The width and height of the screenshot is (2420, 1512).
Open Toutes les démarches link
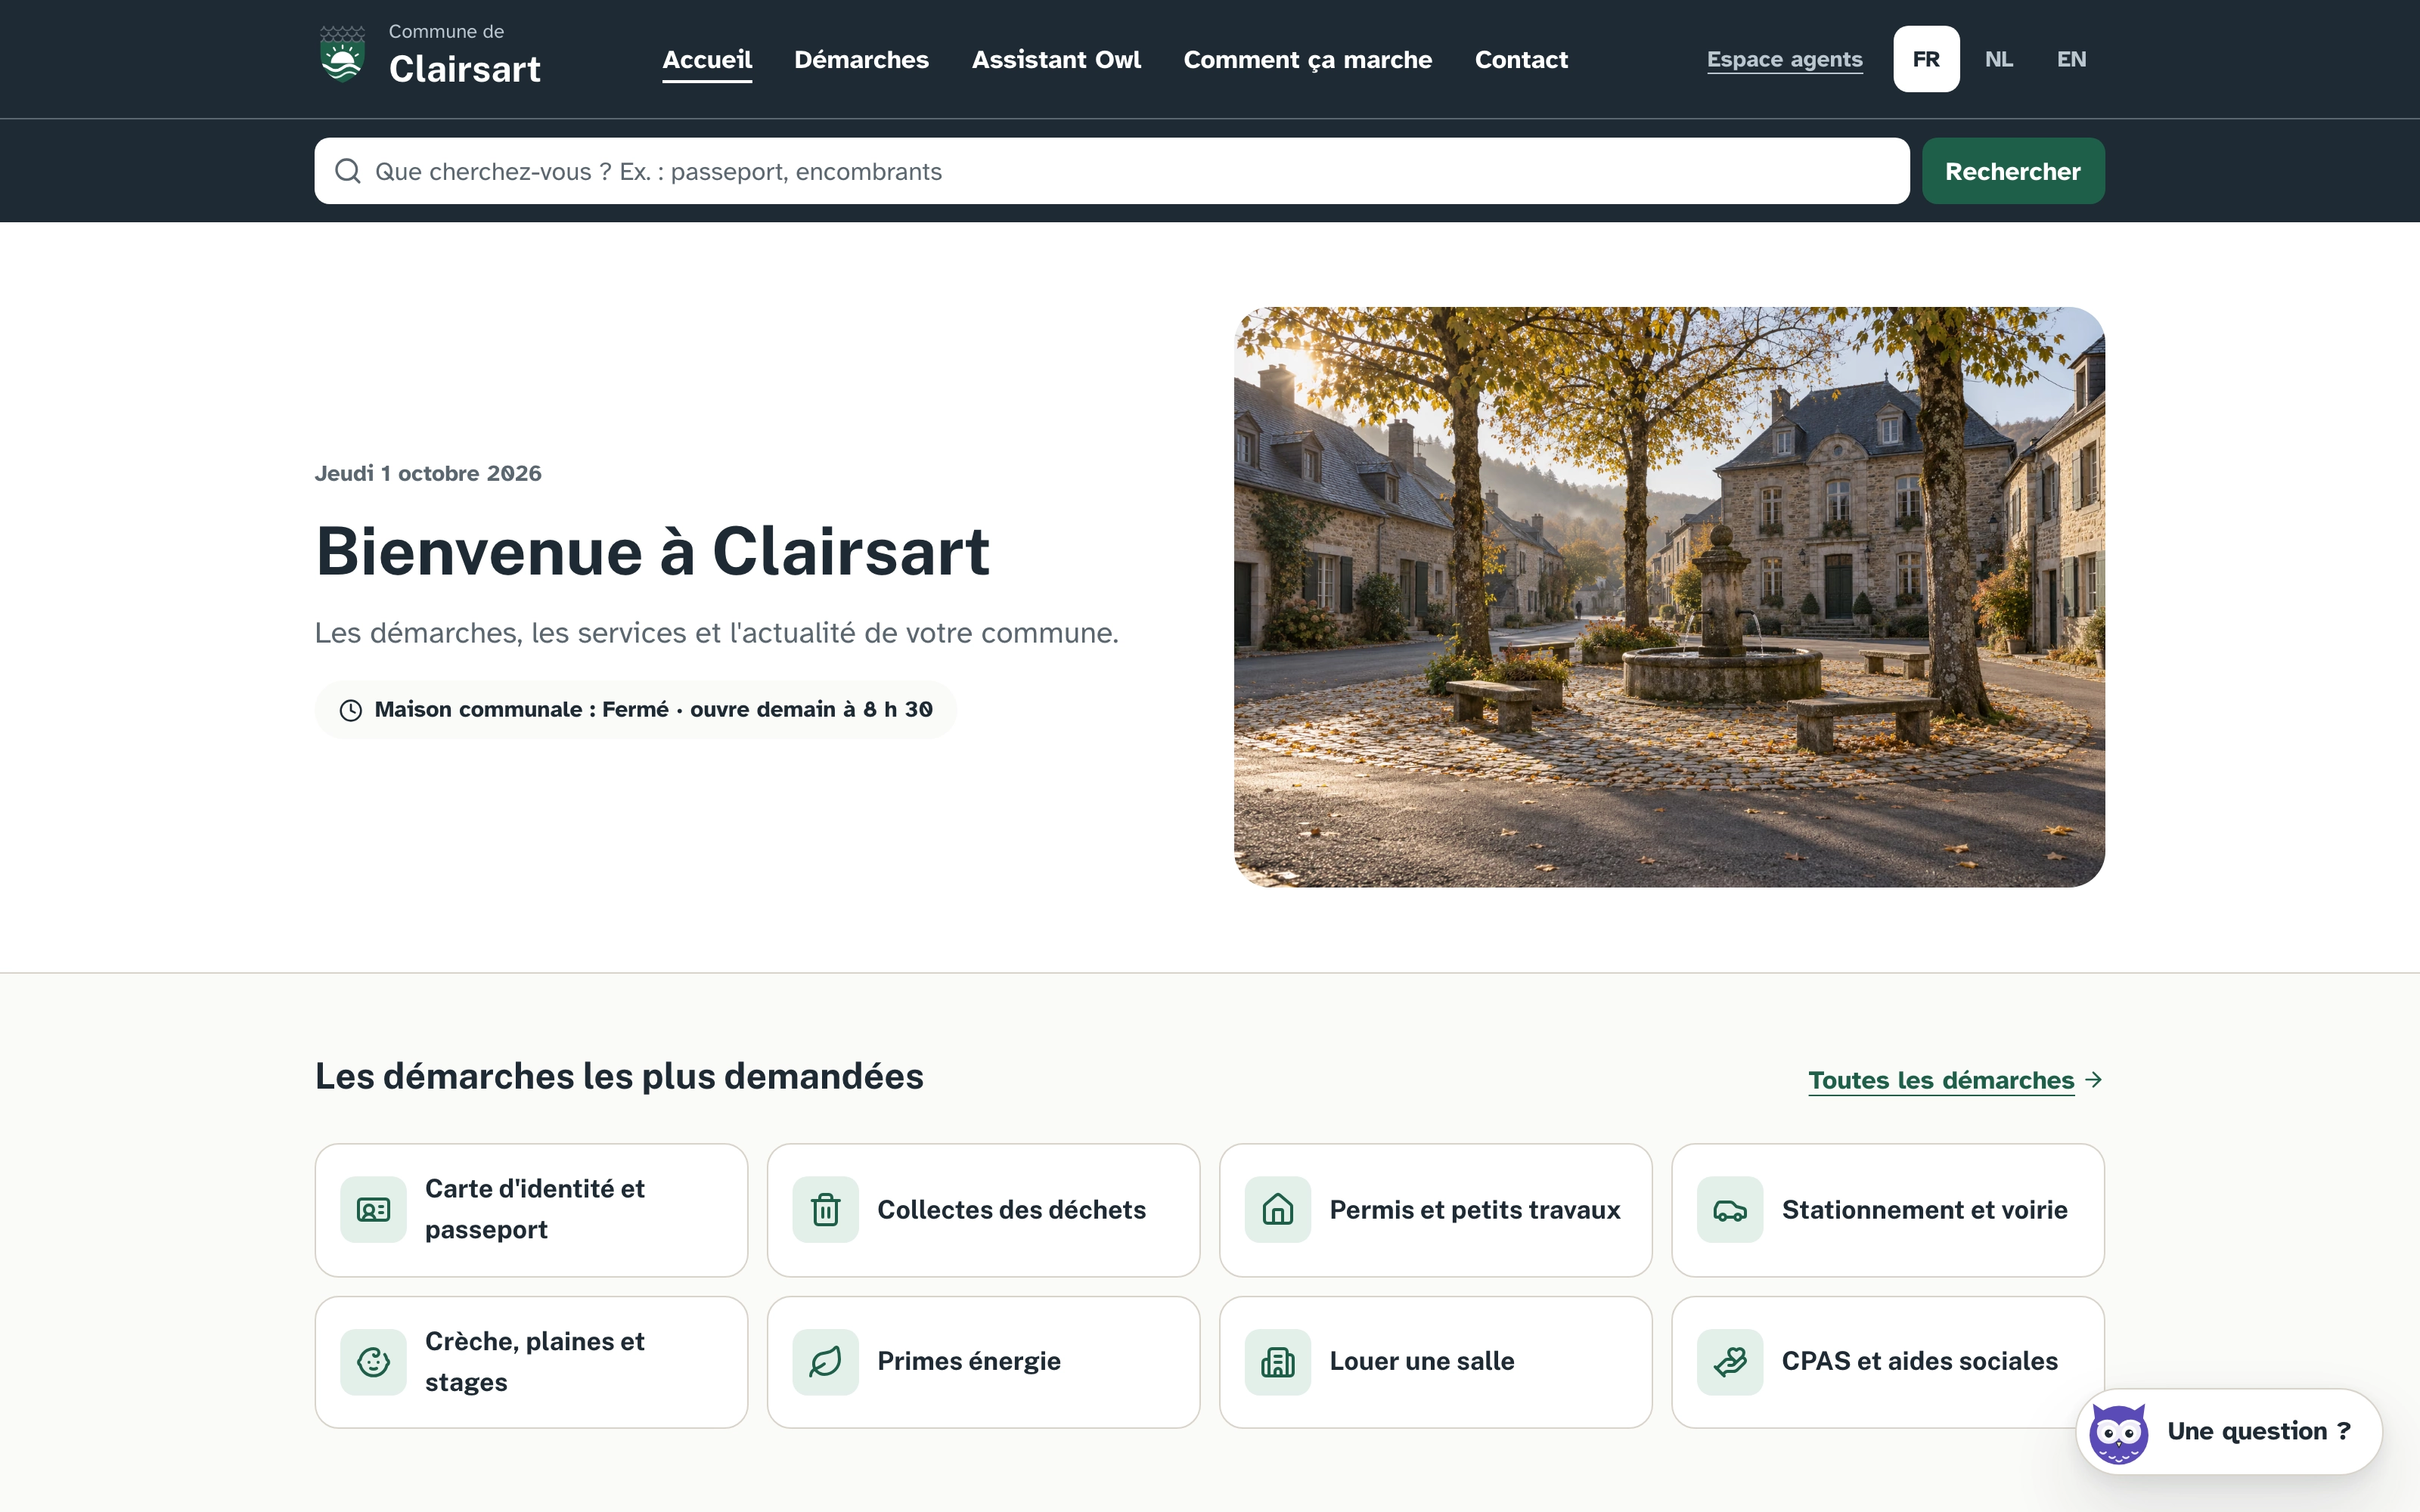(x=1941, y=1080)
